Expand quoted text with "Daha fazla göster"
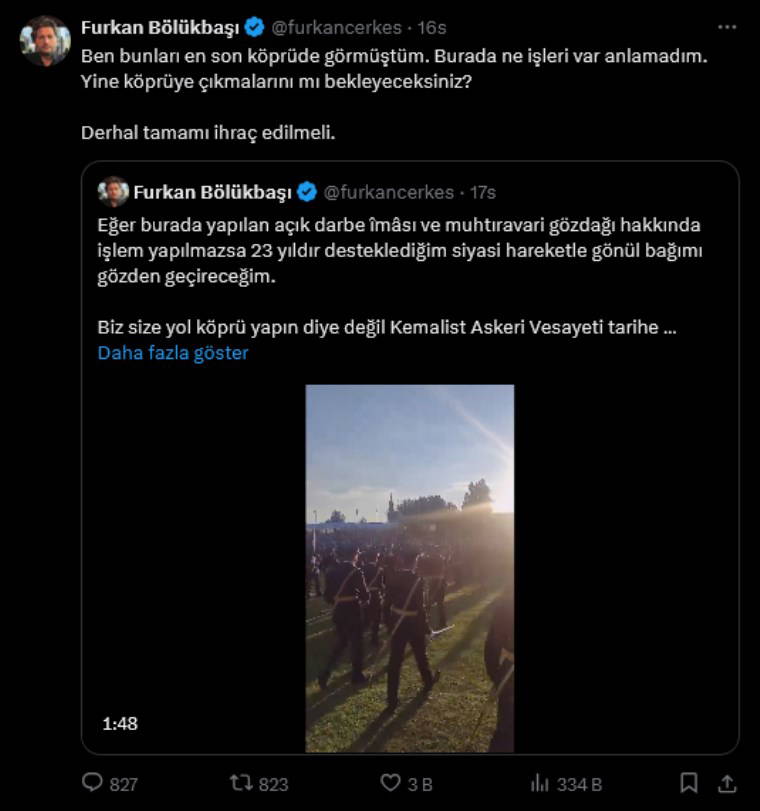760x811 pixels. (173, 353)
